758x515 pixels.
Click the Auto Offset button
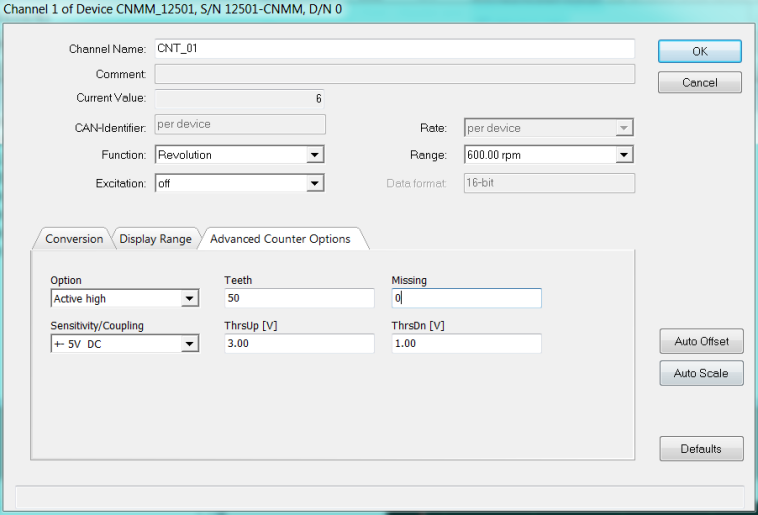(701, 341)
